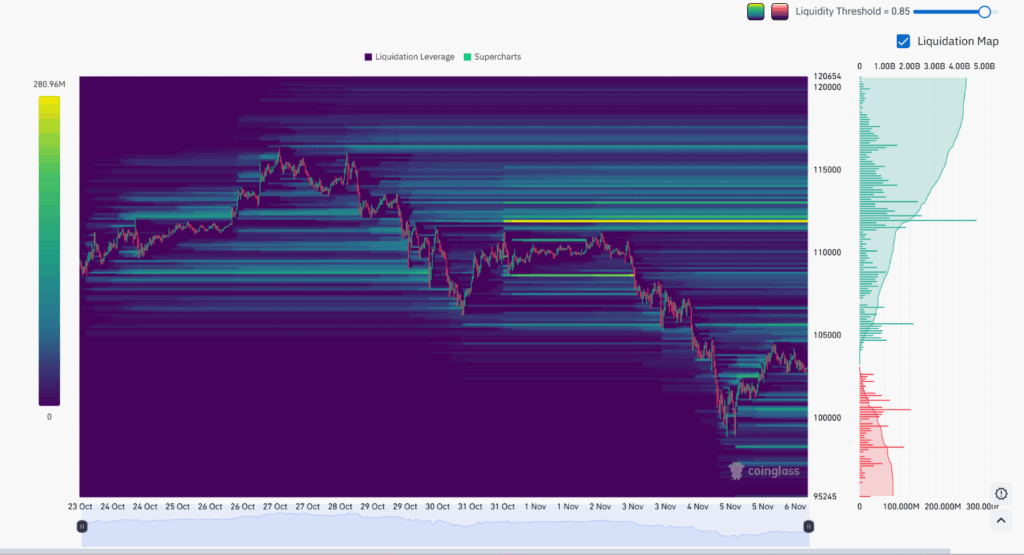Click the color scale bar at 280.96M

tap(49, 100)
